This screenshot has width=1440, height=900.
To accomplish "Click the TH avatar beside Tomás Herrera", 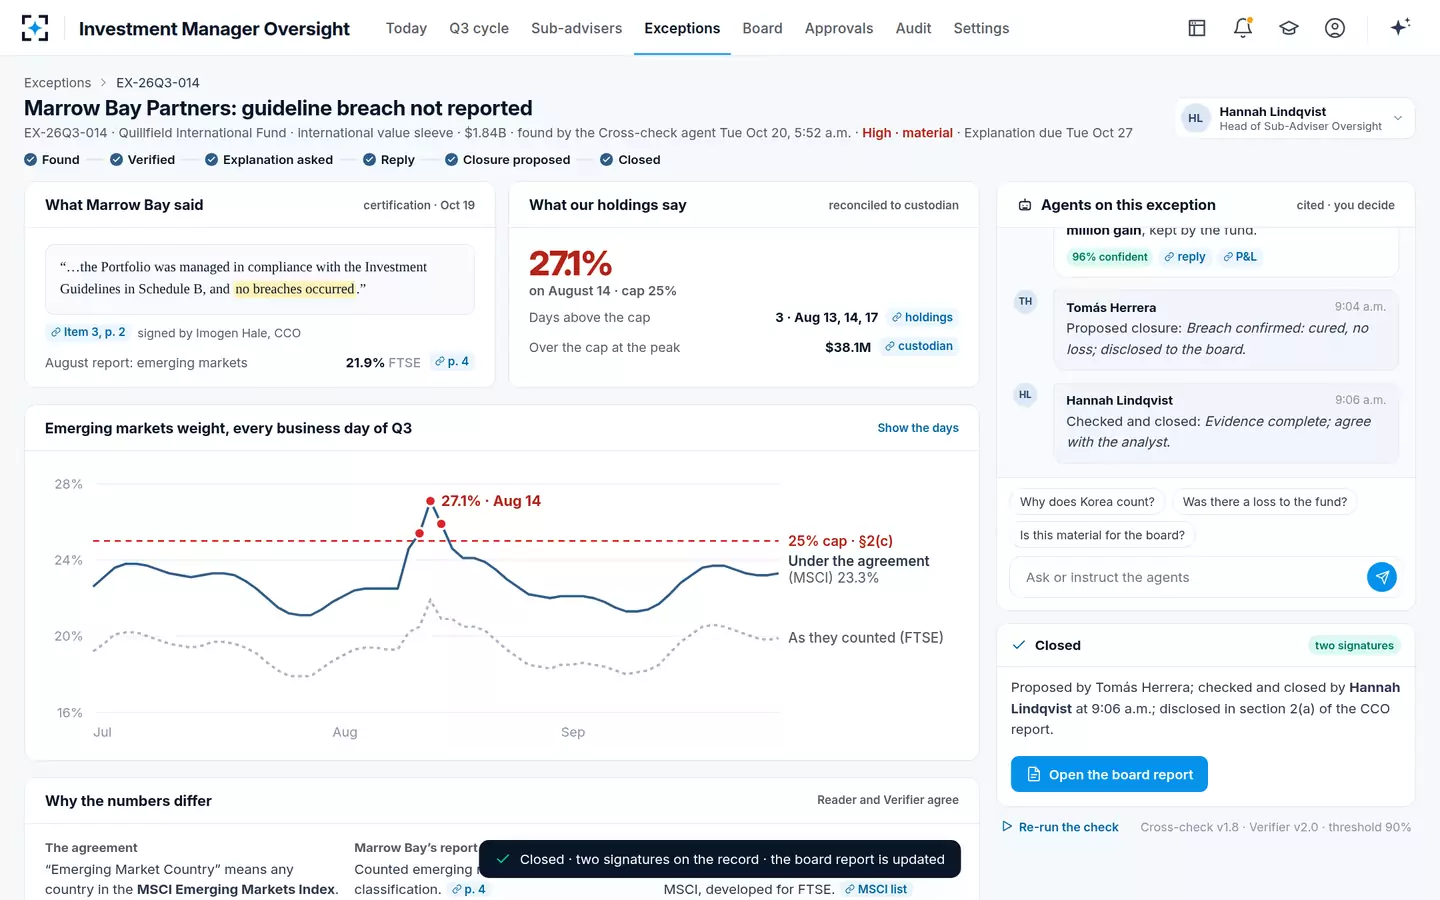I will 1025,301.
